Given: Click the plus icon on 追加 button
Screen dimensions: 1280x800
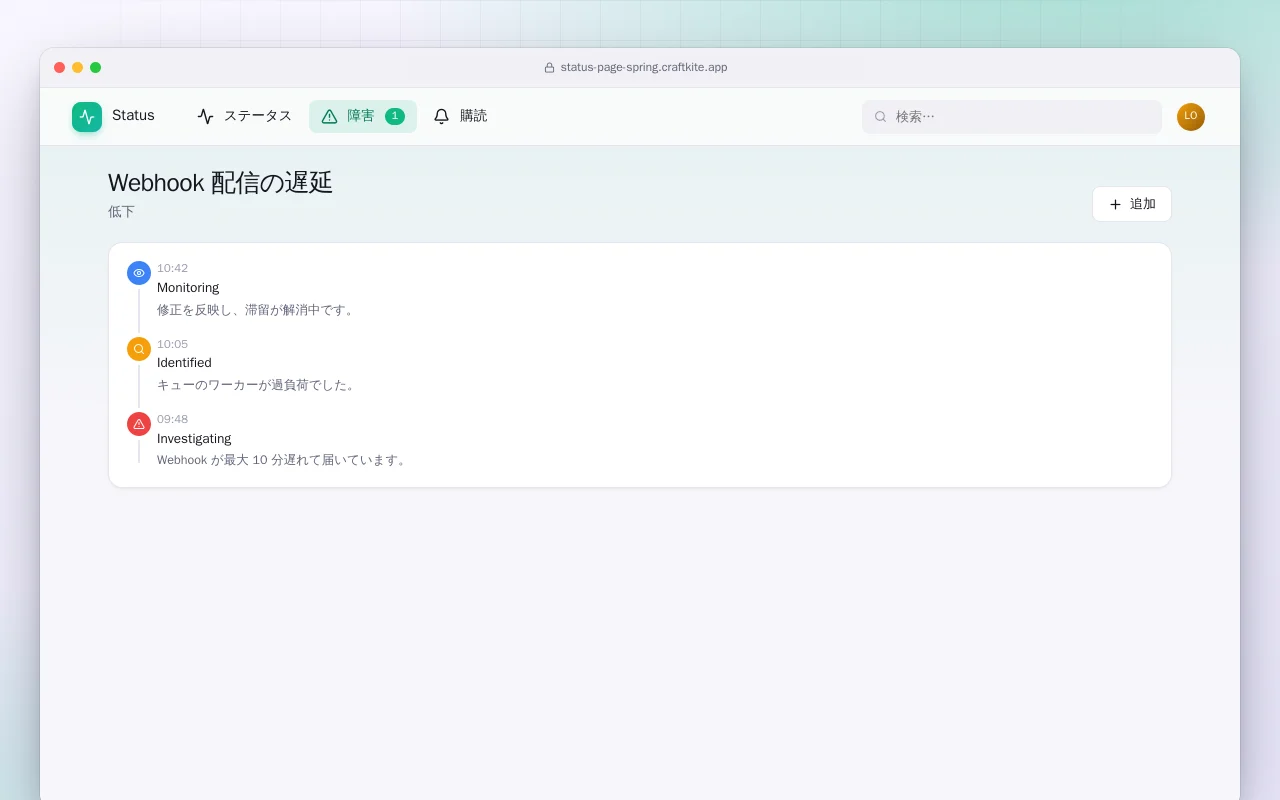Looking at the screenshot, I should pyautogui.click(x=1115, y=204).
